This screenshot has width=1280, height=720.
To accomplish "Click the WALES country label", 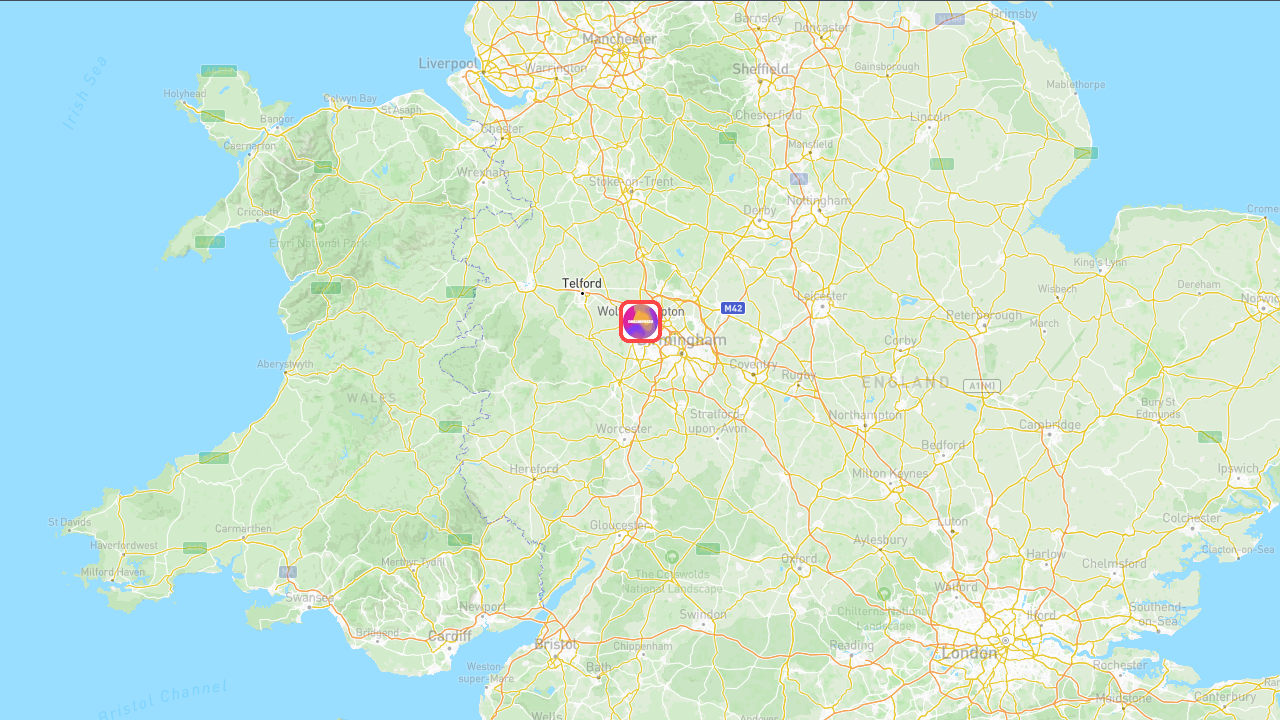I will pyautogui.click(x=372, y=398).
